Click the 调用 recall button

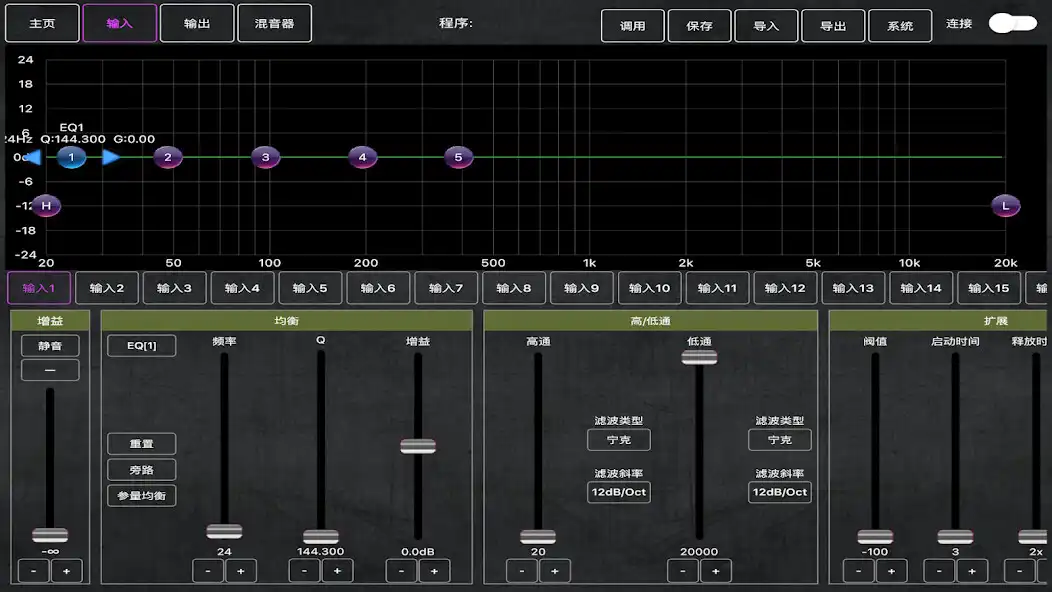[633, 26]
